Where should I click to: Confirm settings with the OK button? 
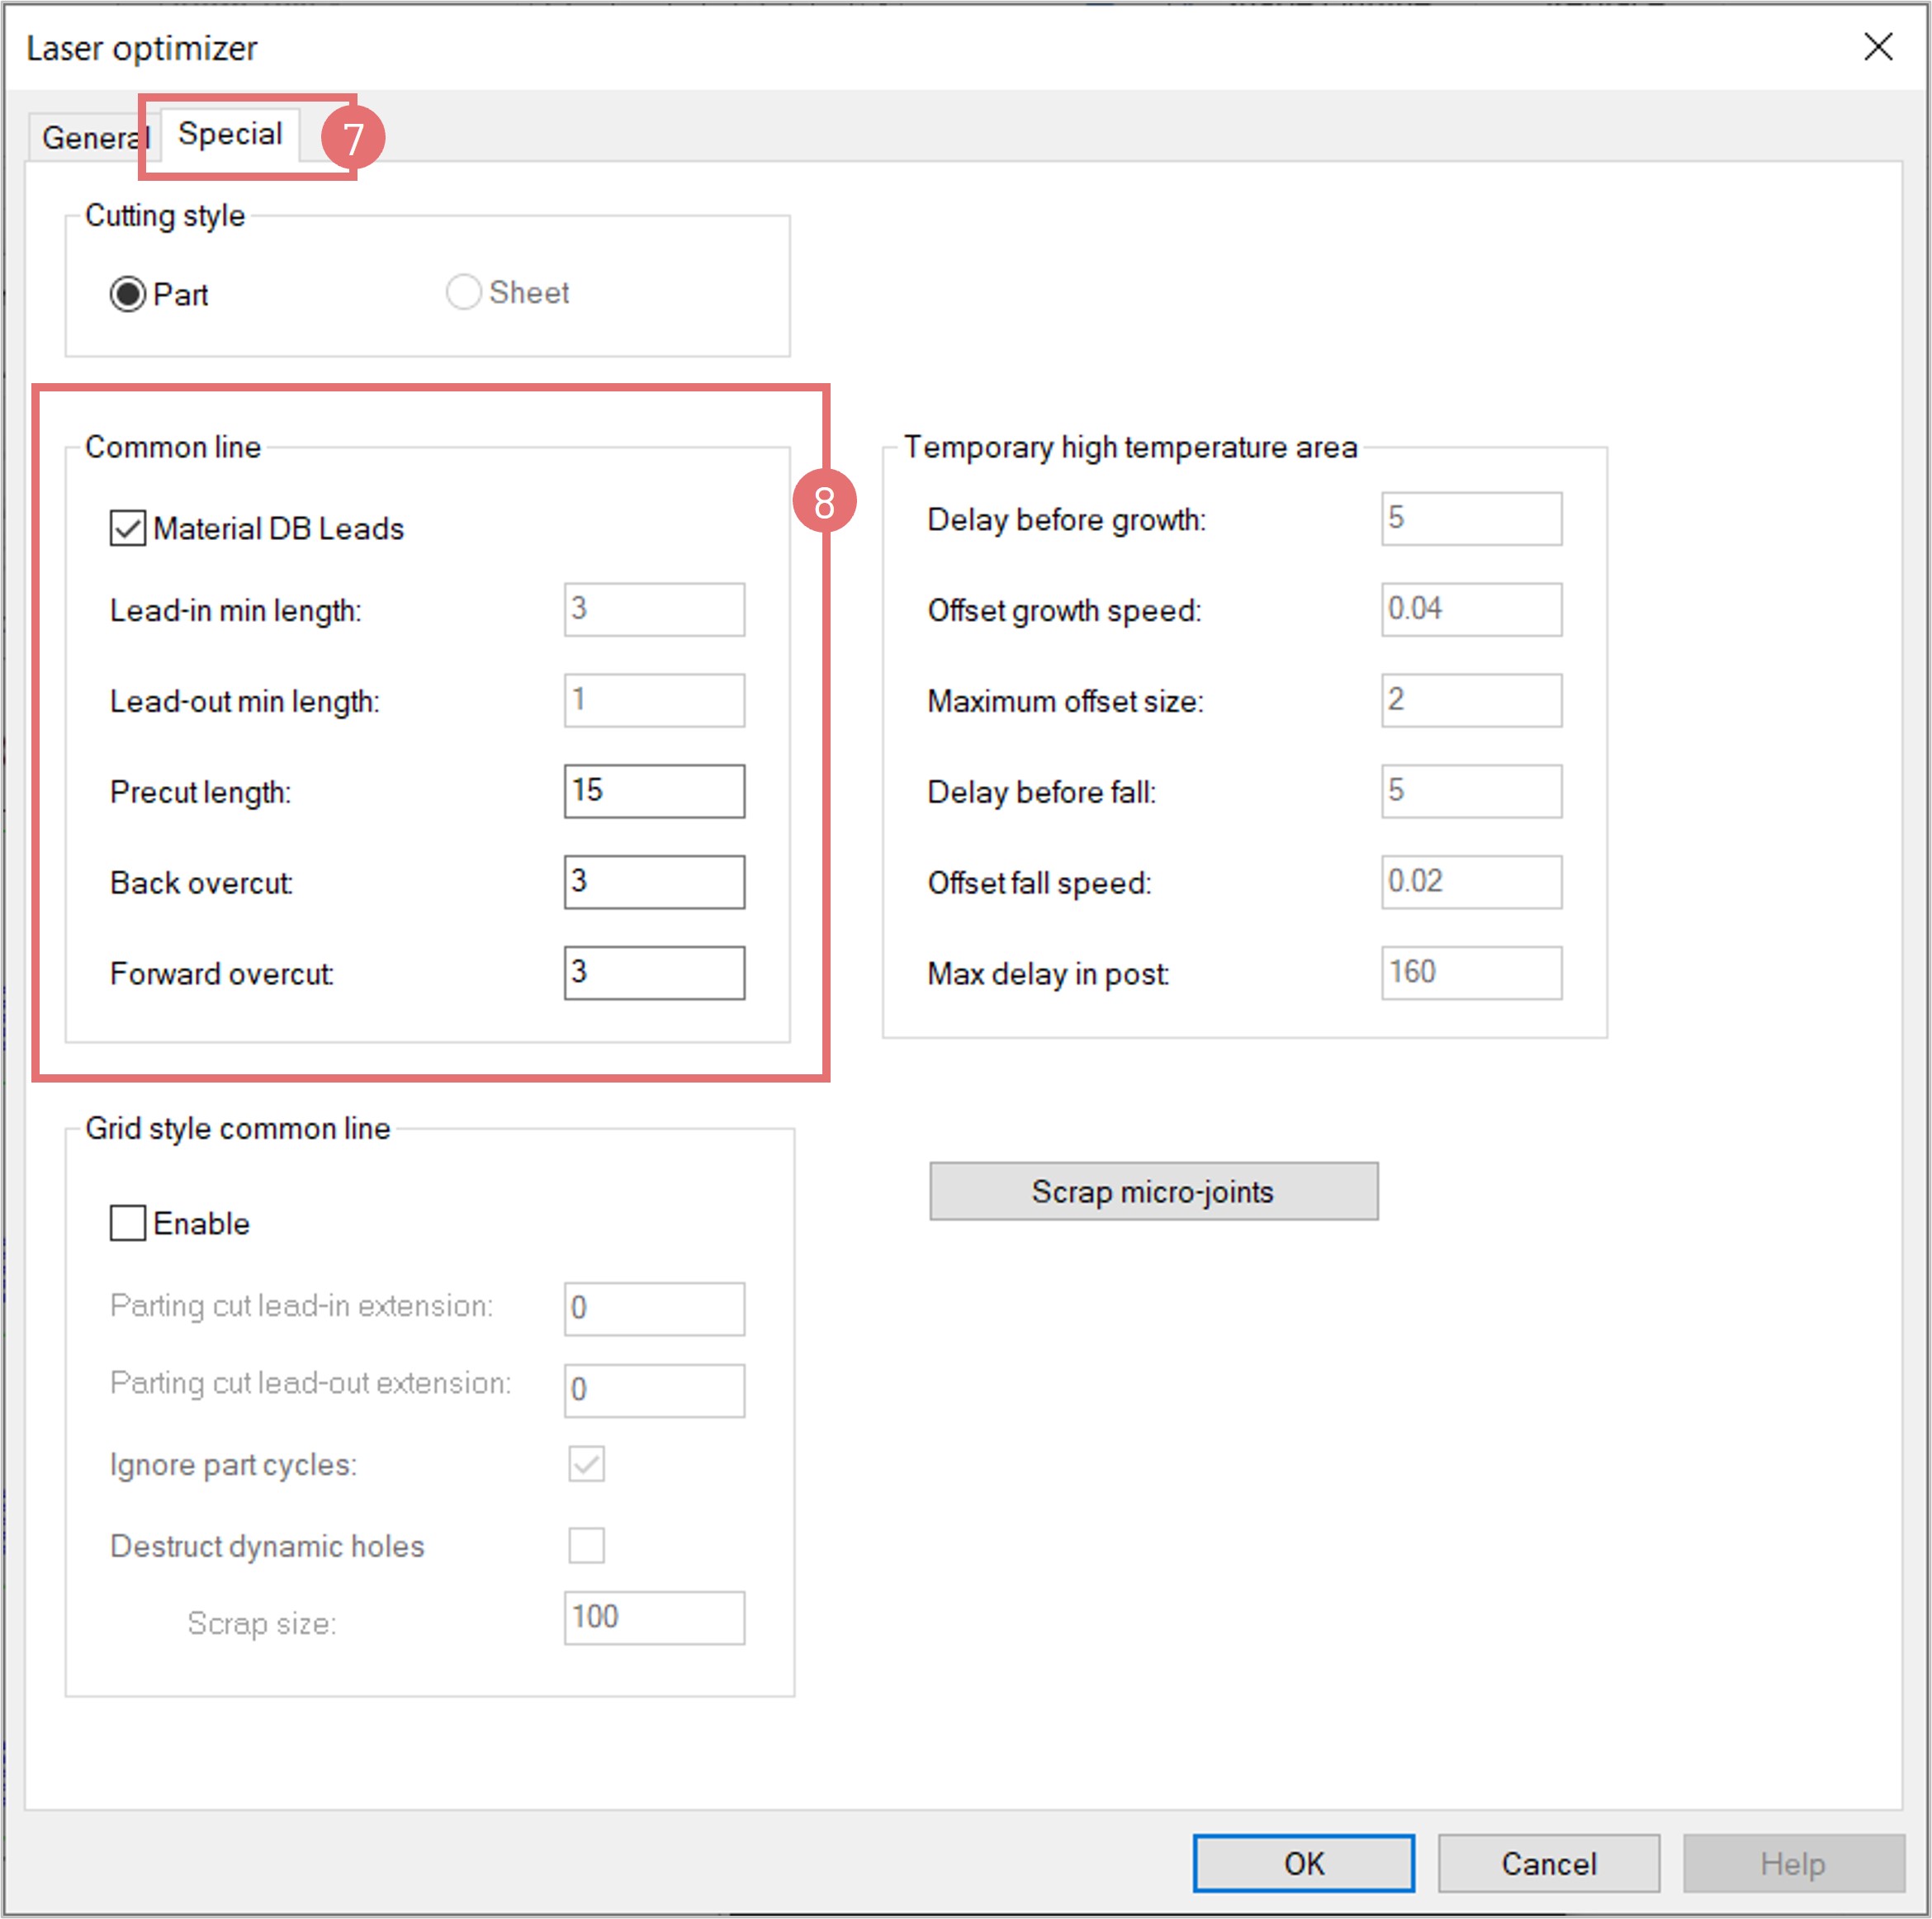point(1303,1863)
